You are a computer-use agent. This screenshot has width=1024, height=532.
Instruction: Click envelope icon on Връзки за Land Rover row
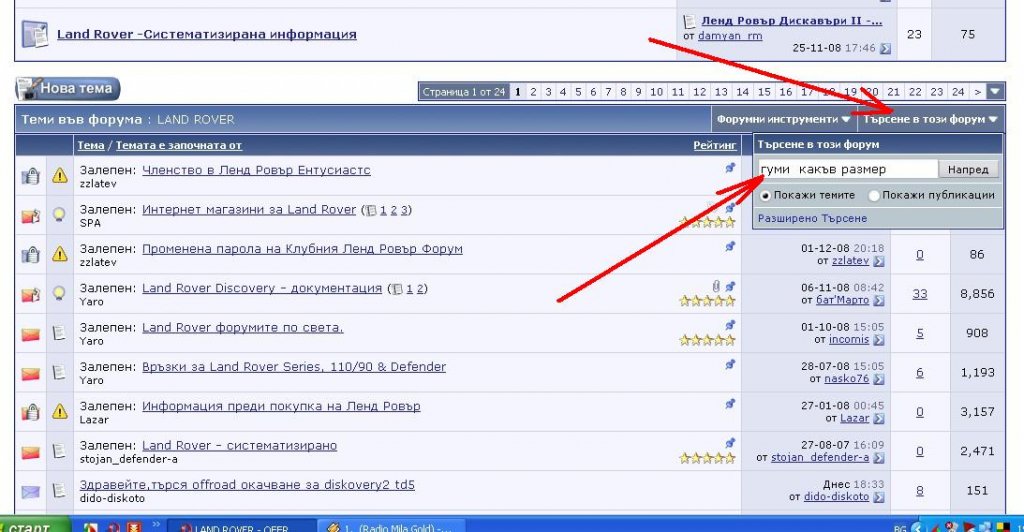[x=31, y=374]
